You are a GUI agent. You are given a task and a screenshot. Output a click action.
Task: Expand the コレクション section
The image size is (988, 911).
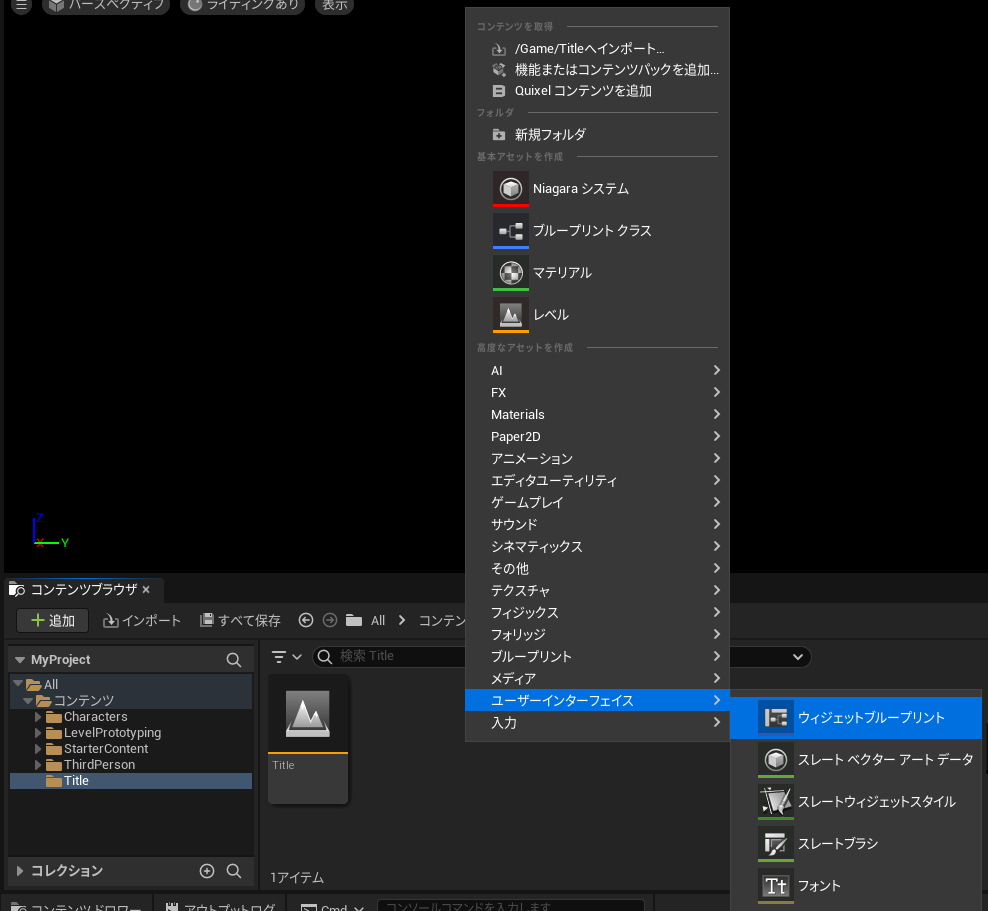click(x=20, y=871)
